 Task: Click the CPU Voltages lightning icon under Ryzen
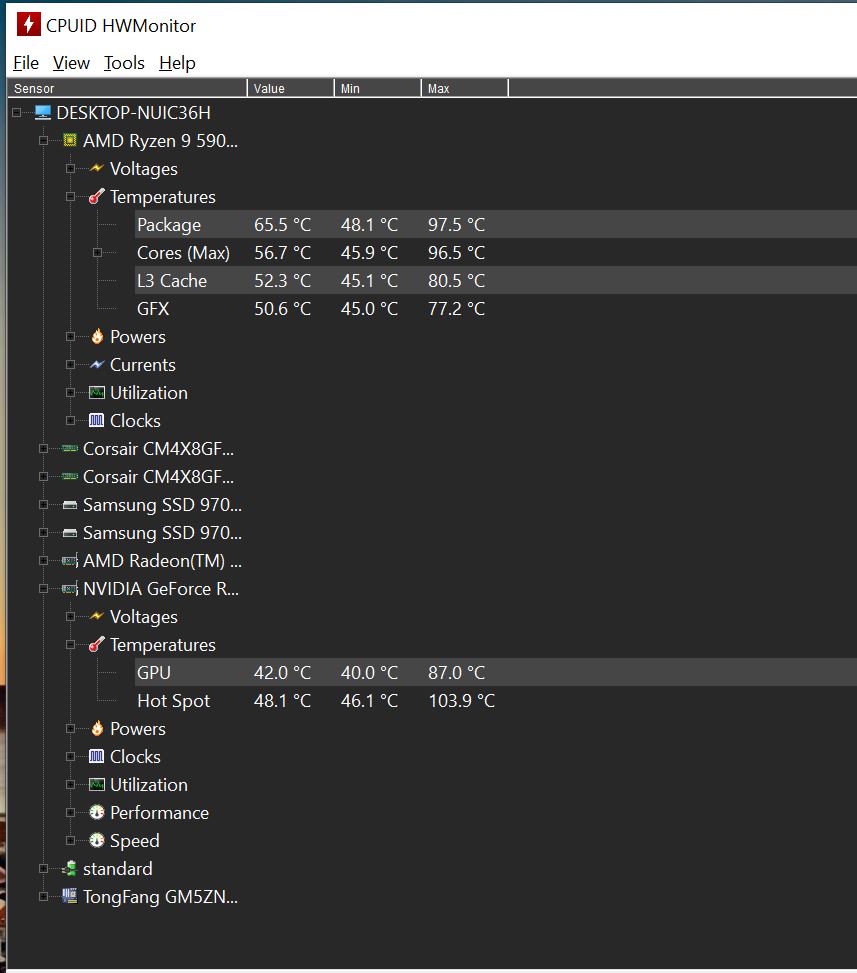coord(96,168)
